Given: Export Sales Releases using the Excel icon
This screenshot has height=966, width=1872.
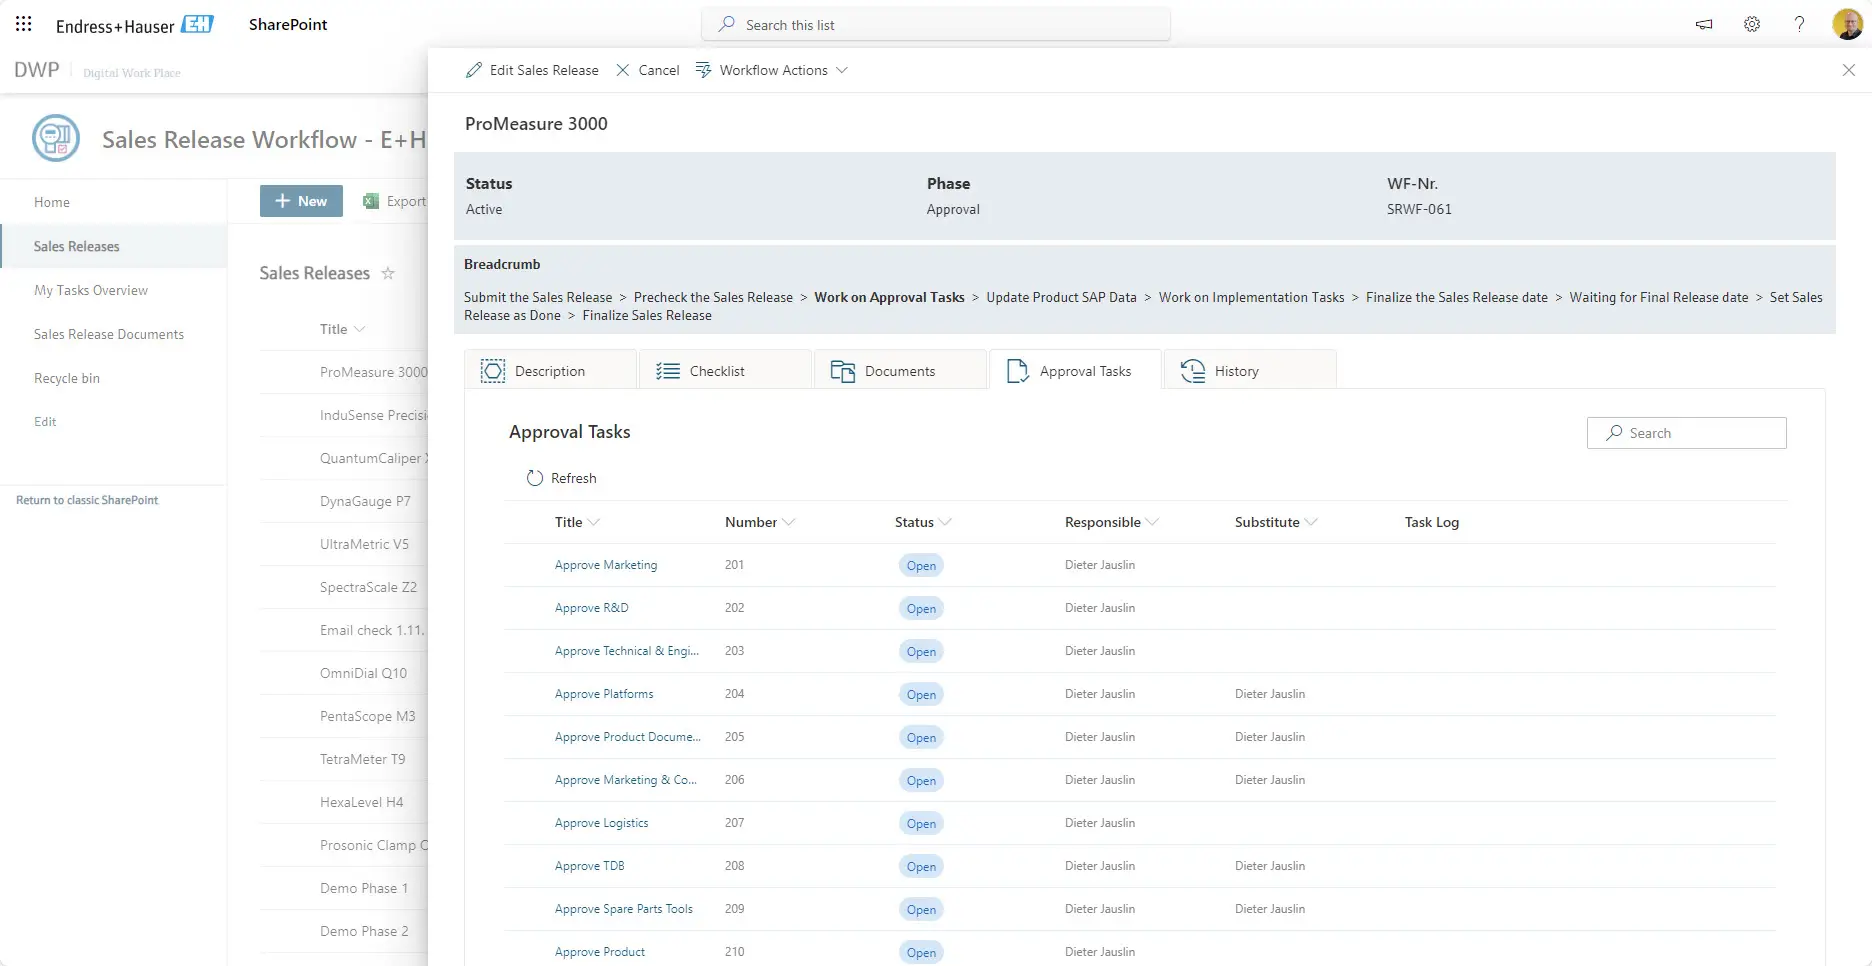Looking at the screenshot, I should 369,200.
